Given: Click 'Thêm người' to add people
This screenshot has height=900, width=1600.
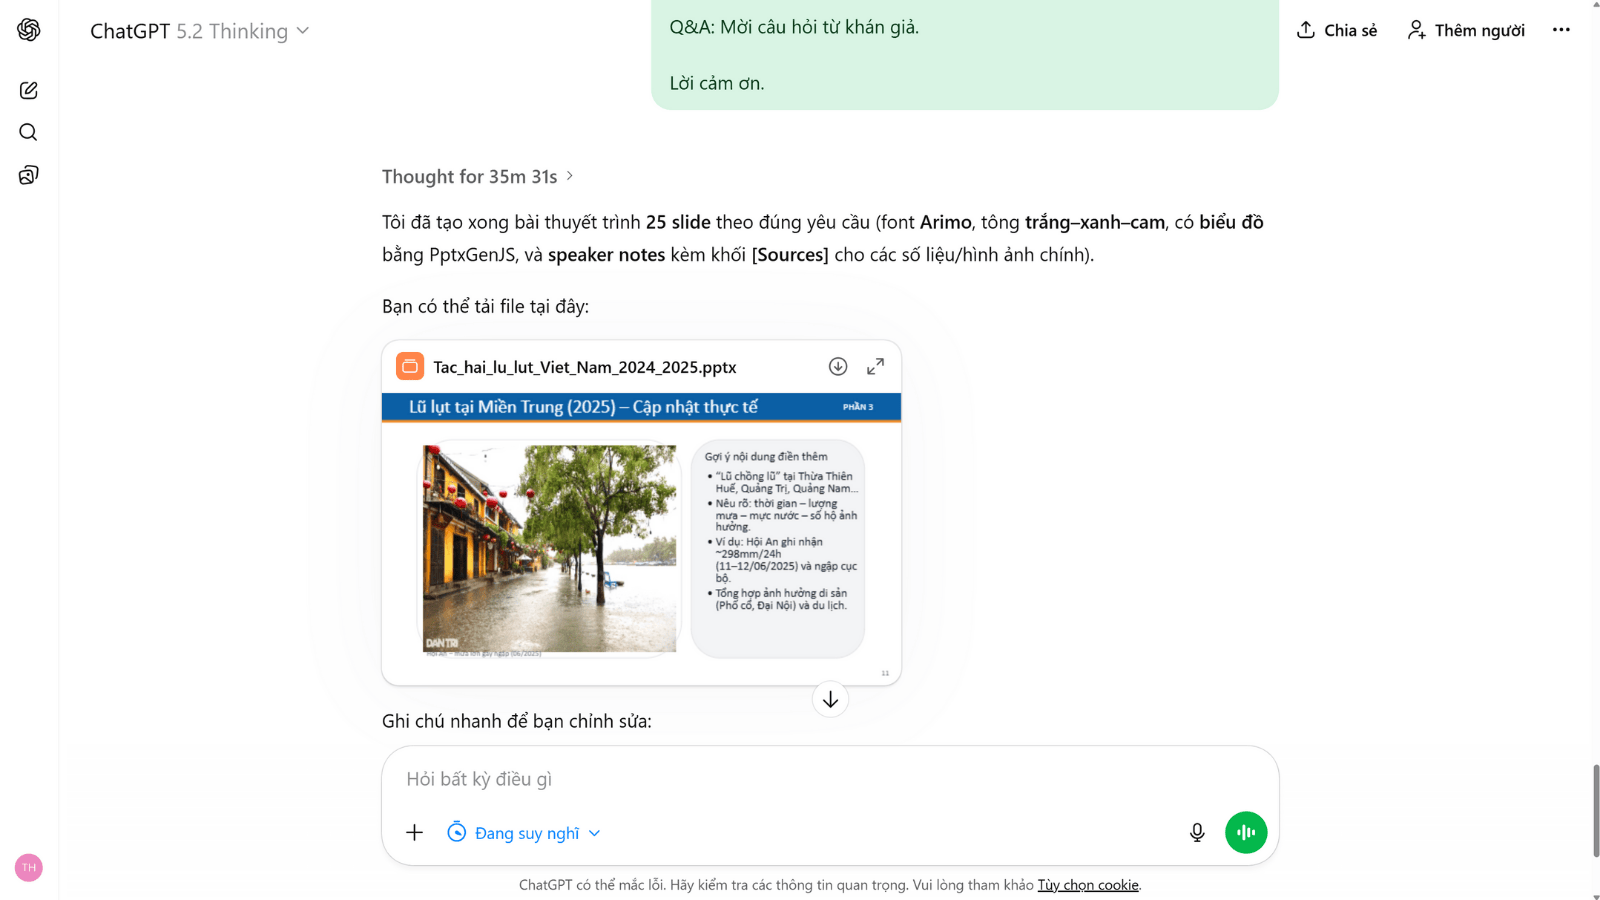Looking at the screenshot, I should coord(1466,30).
